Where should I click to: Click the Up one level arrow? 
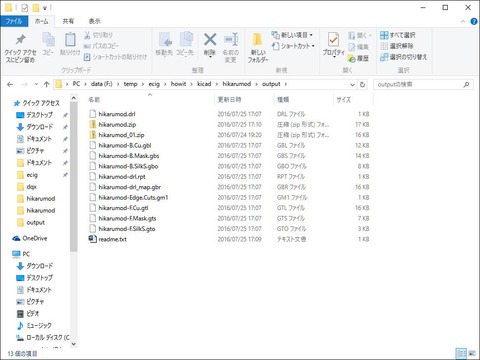click(x=47, y=84)
